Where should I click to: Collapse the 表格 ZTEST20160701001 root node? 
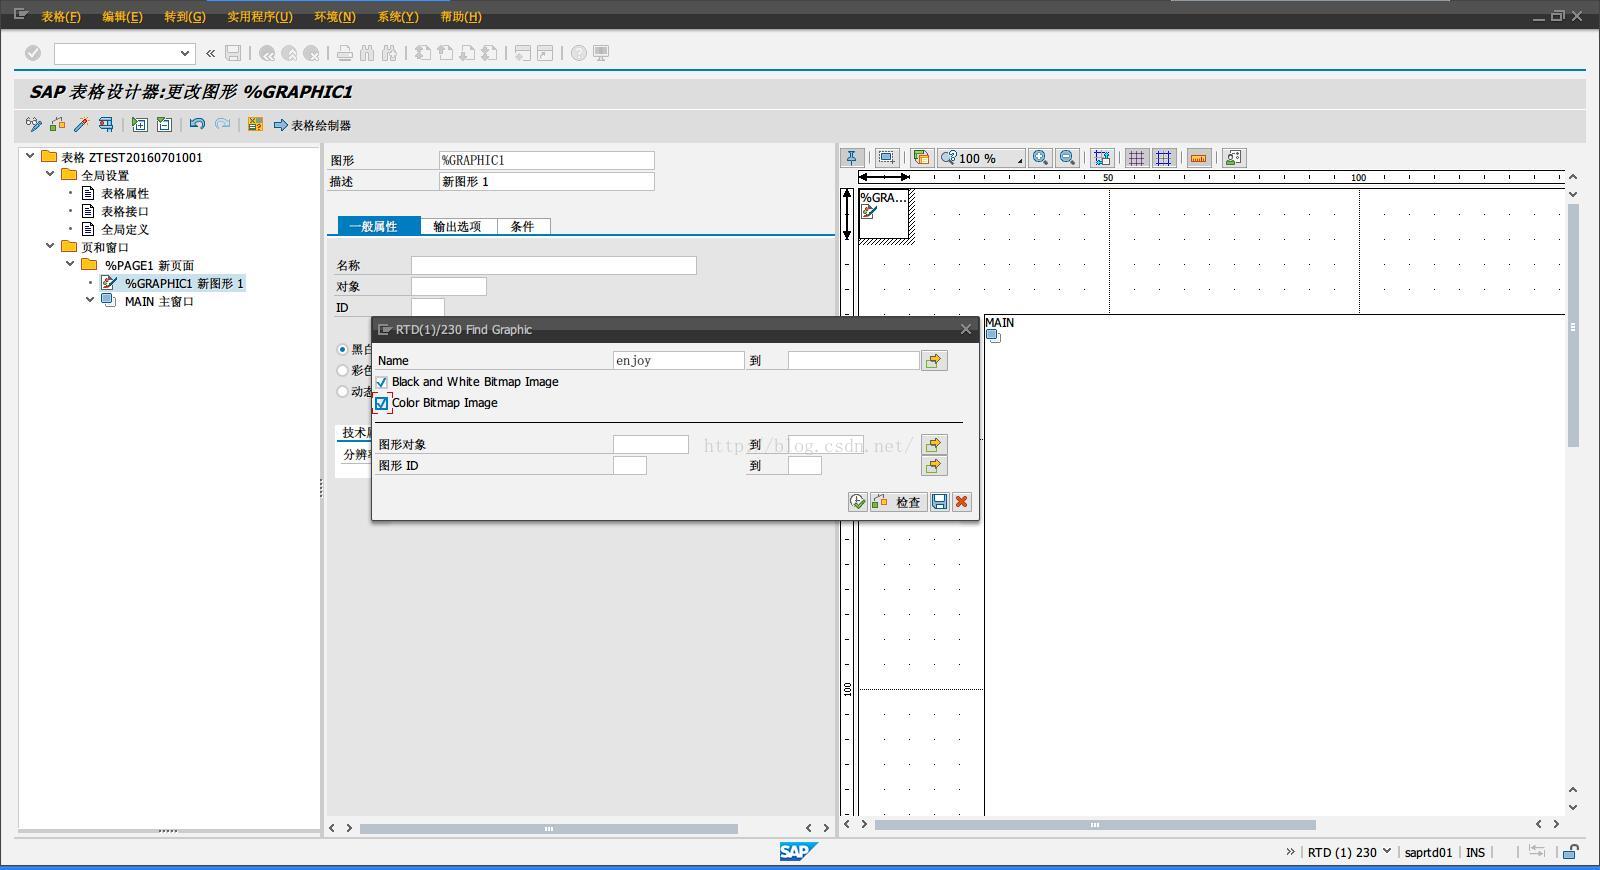tap(30, 156)
